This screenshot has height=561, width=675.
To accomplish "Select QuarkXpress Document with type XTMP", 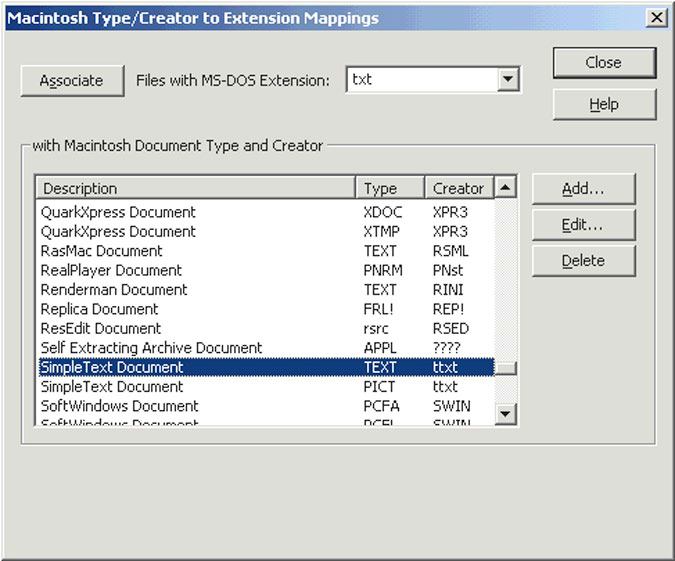I will point(266,232).
